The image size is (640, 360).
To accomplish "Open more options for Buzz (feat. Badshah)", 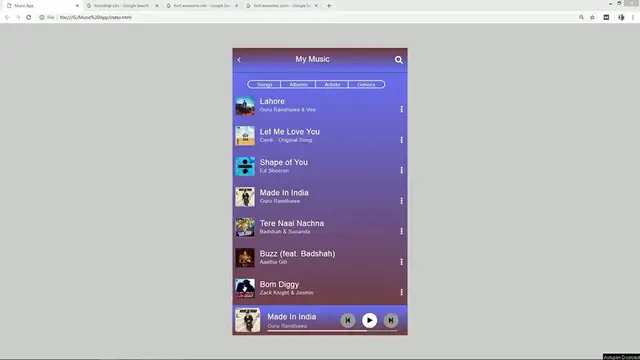I will click(x=401, y=262).
